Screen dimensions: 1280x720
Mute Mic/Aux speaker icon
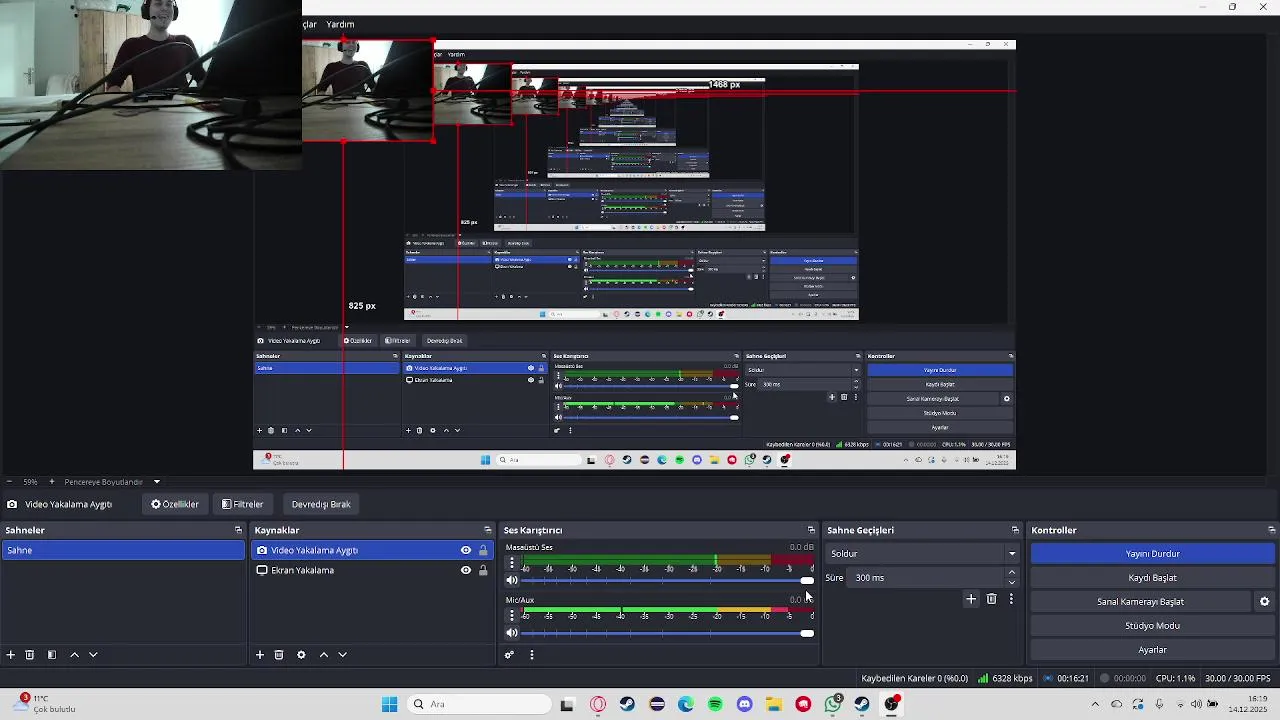(x=512, y=633)
